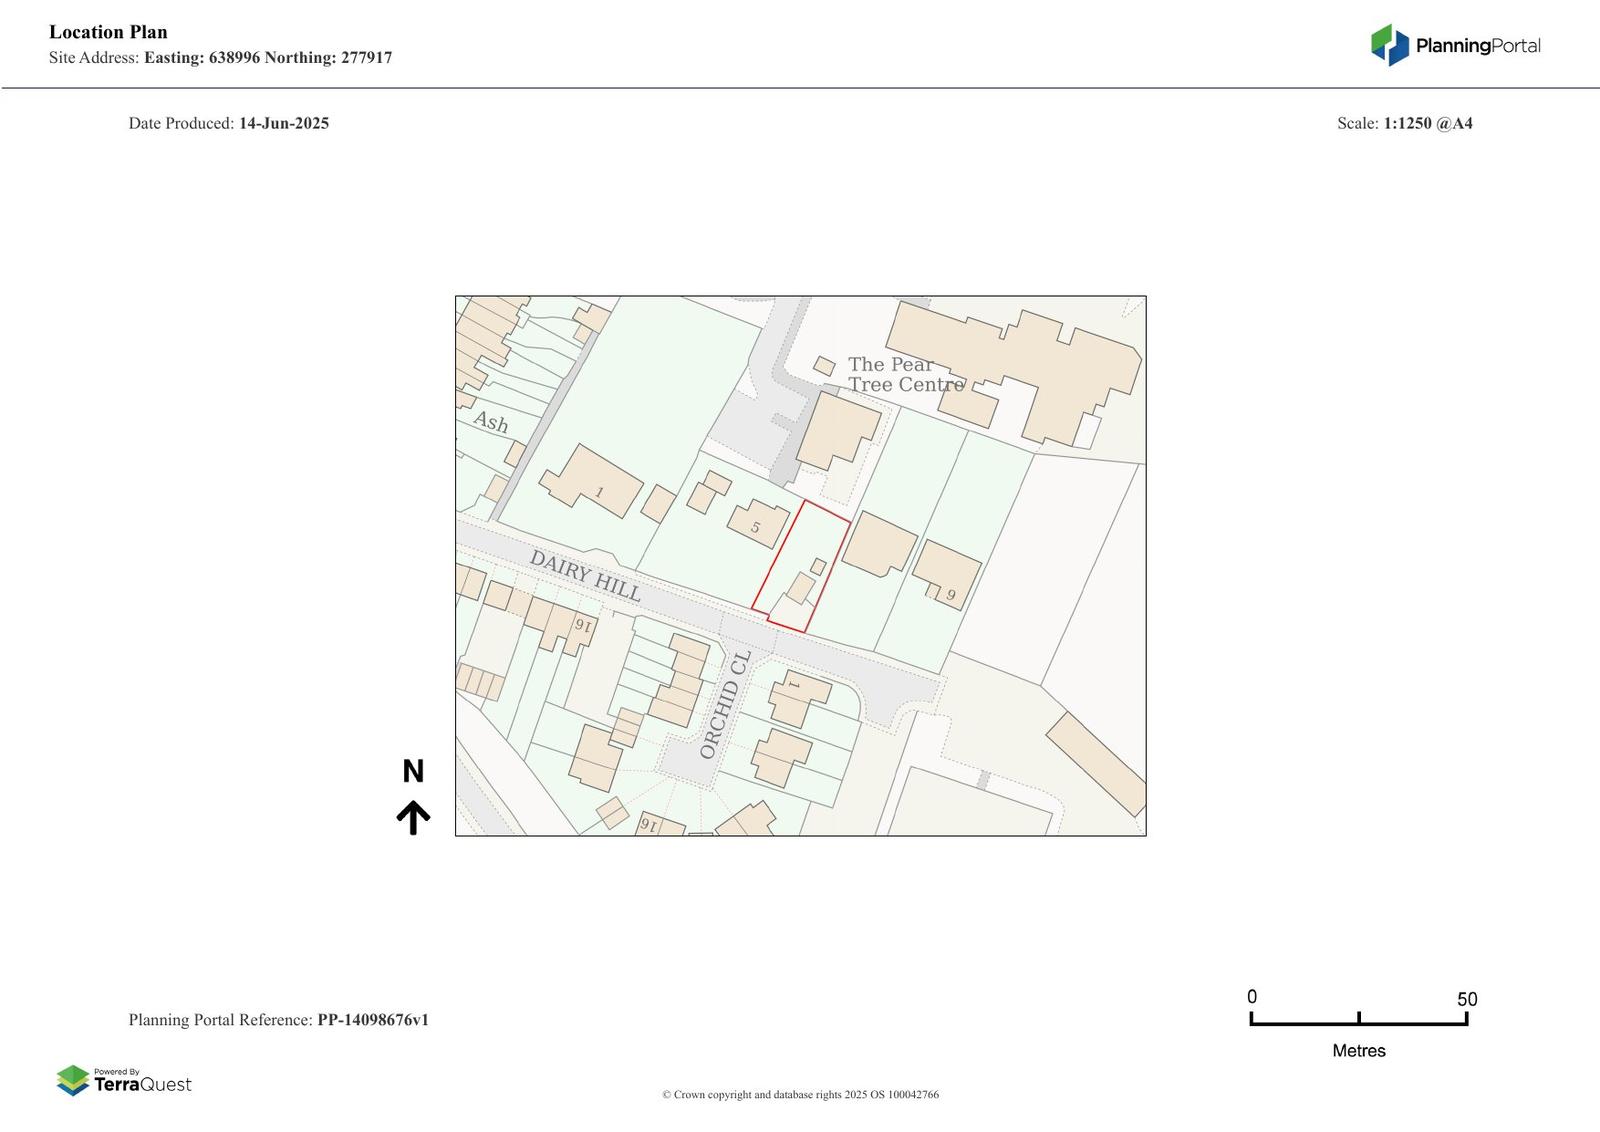This screenshot has width=1600, height=1132.
Task: Click the TerraQuest layered logo icon
Action: pos(72,1080)
